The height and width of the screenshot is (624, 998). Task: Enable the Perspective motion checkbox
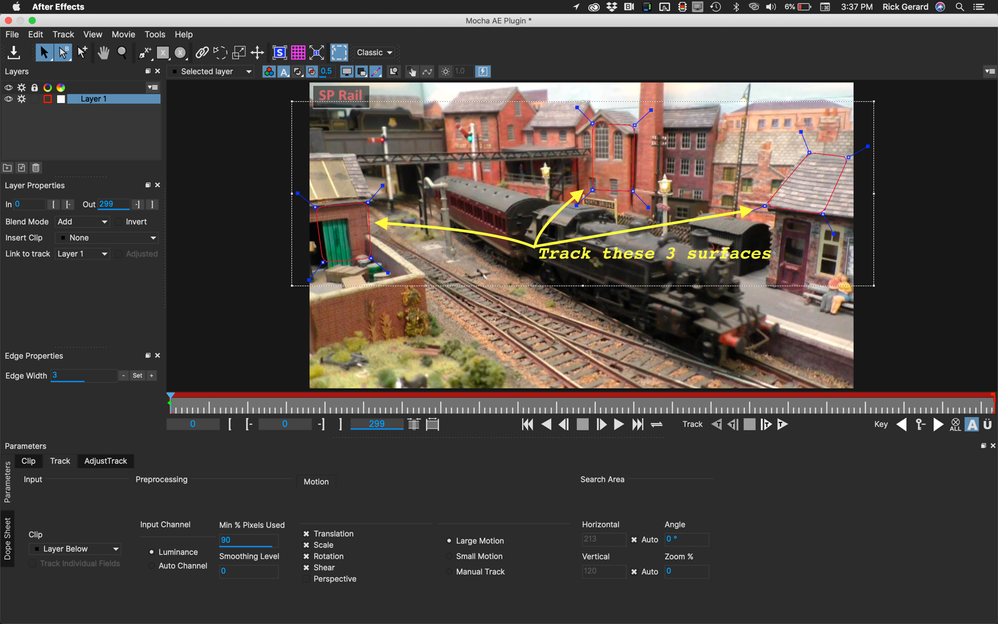pos(307,579)
